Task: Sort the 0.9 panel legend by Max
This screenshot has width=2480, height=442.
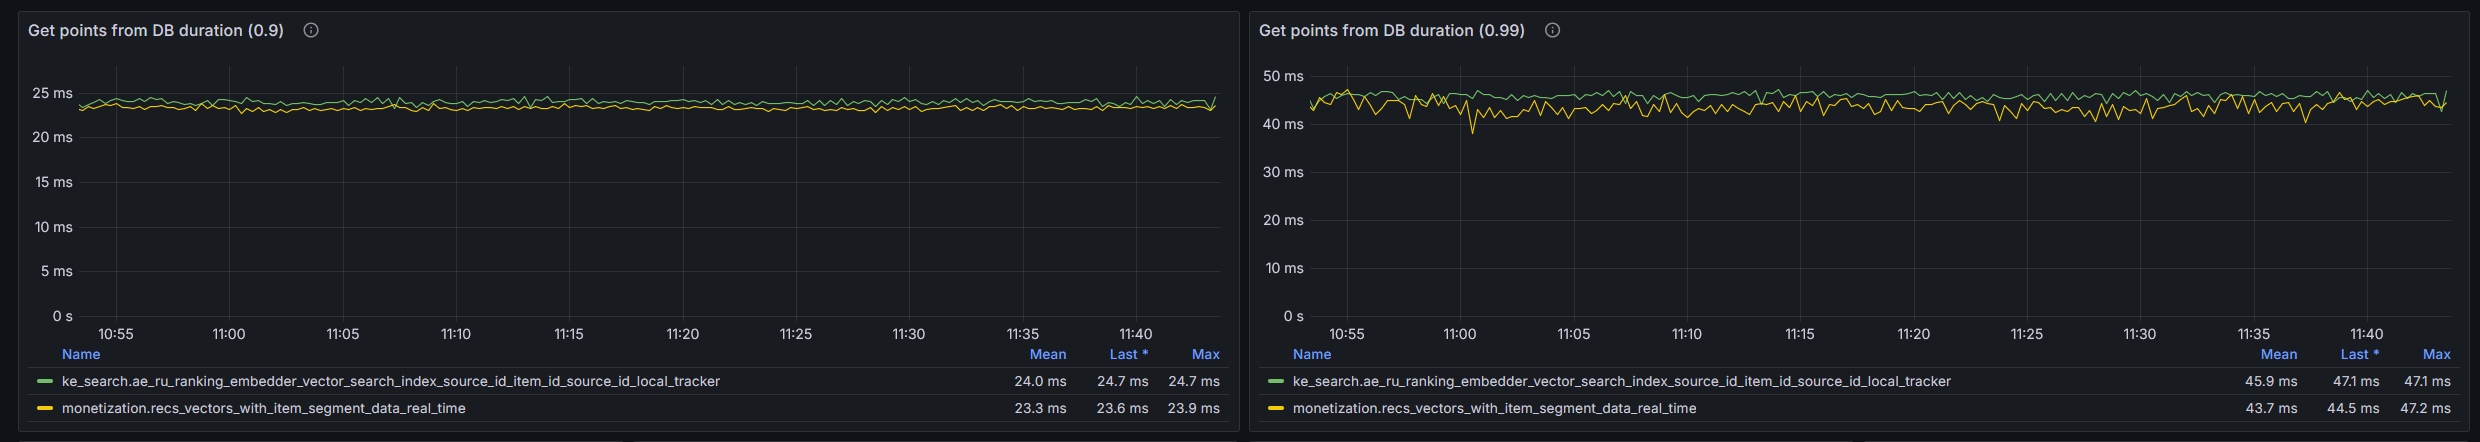Action: 1205,354
